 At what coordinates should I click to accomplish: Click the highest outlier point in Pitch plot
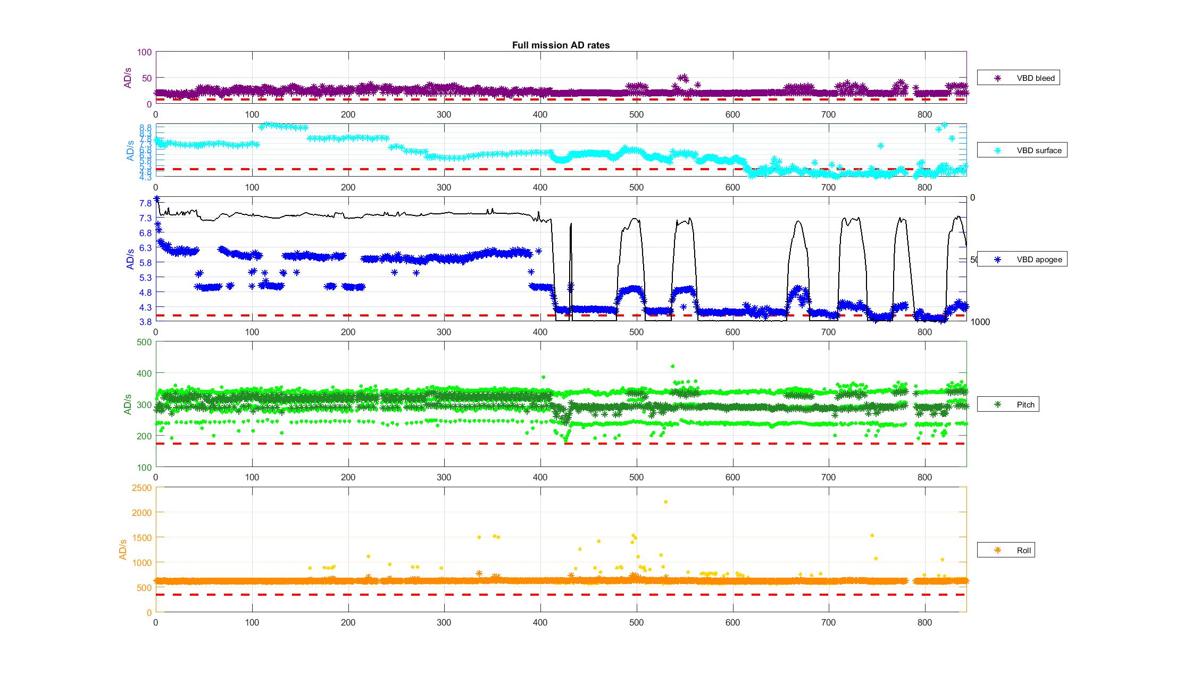672,366
